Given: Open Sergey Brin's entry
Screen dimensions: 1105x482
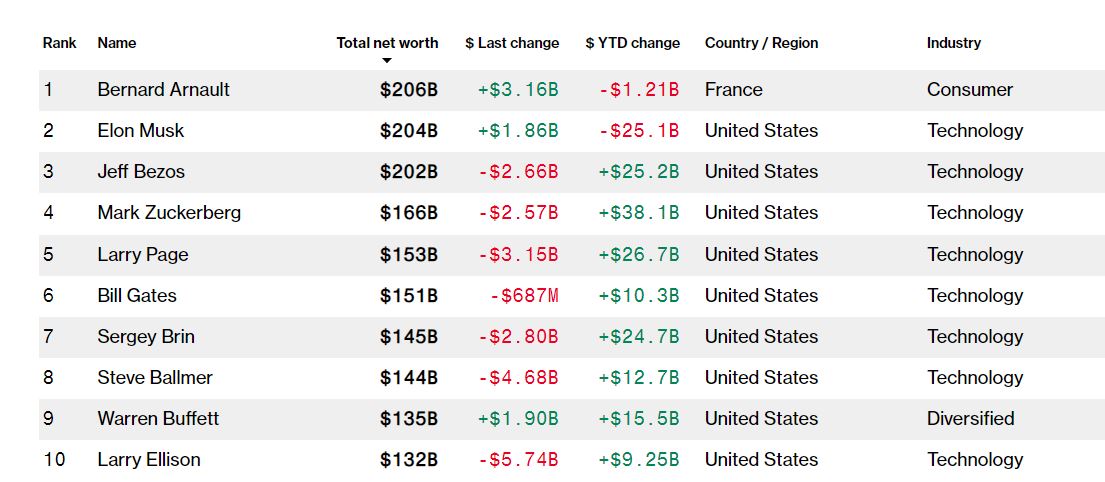Looking at the screenshot, I should 146,337.
